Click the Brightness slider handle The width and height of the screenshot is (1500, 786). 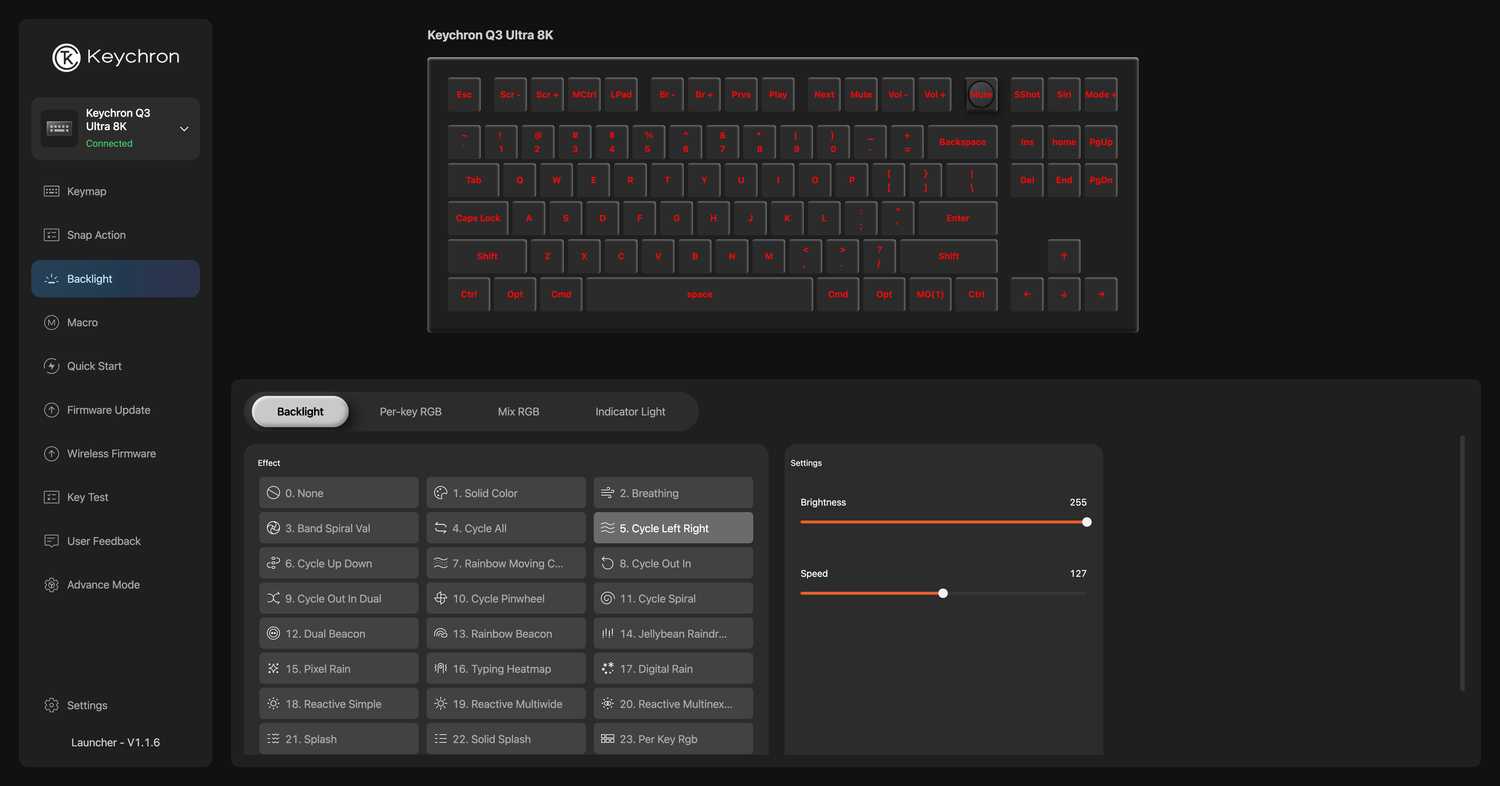click(x=1086, y=522)
